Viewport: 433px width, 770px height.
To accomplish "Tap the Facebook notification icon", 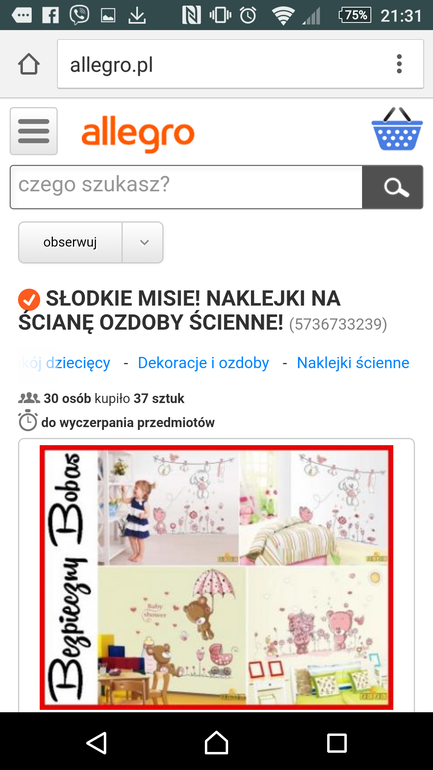I will (50, 15).
